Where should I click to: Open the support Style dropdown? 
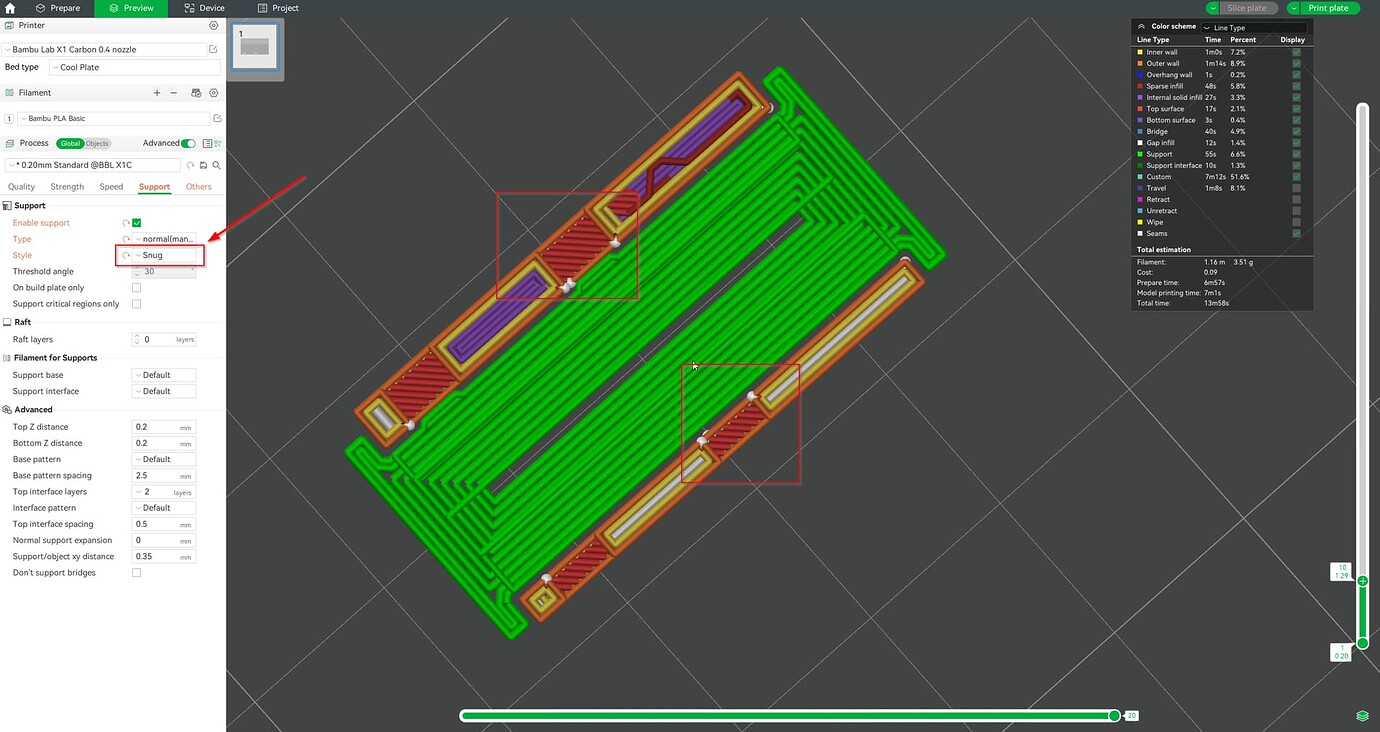(x=165, y=255)
